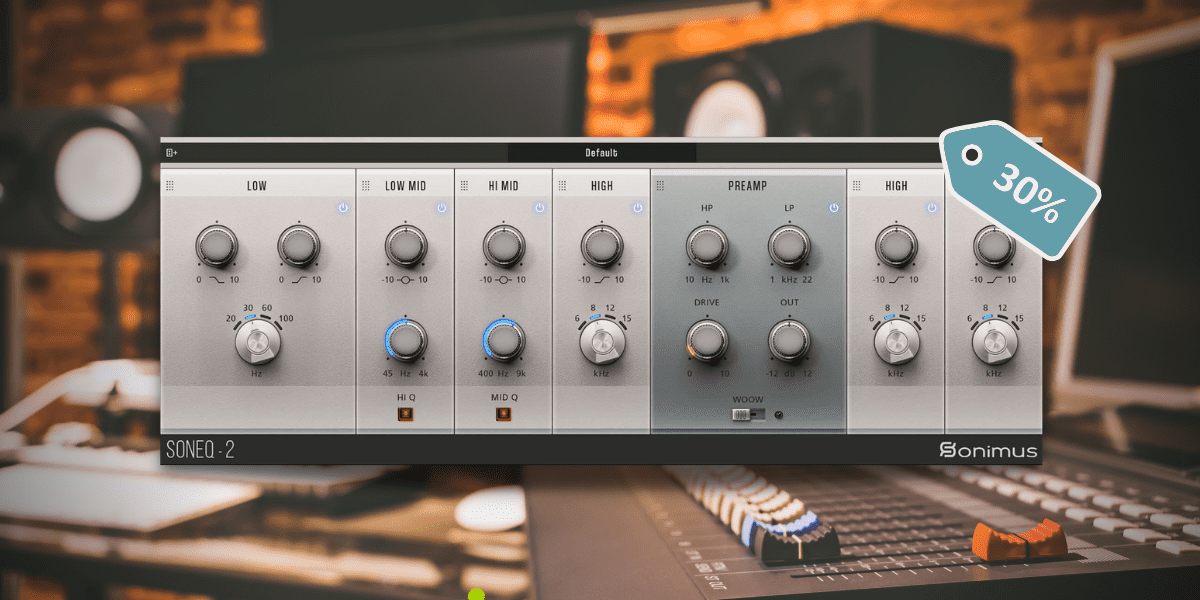Viewport: 1200px width, 600px height.
Task: Toggle the LOW band power button
Action: point(343,208)
